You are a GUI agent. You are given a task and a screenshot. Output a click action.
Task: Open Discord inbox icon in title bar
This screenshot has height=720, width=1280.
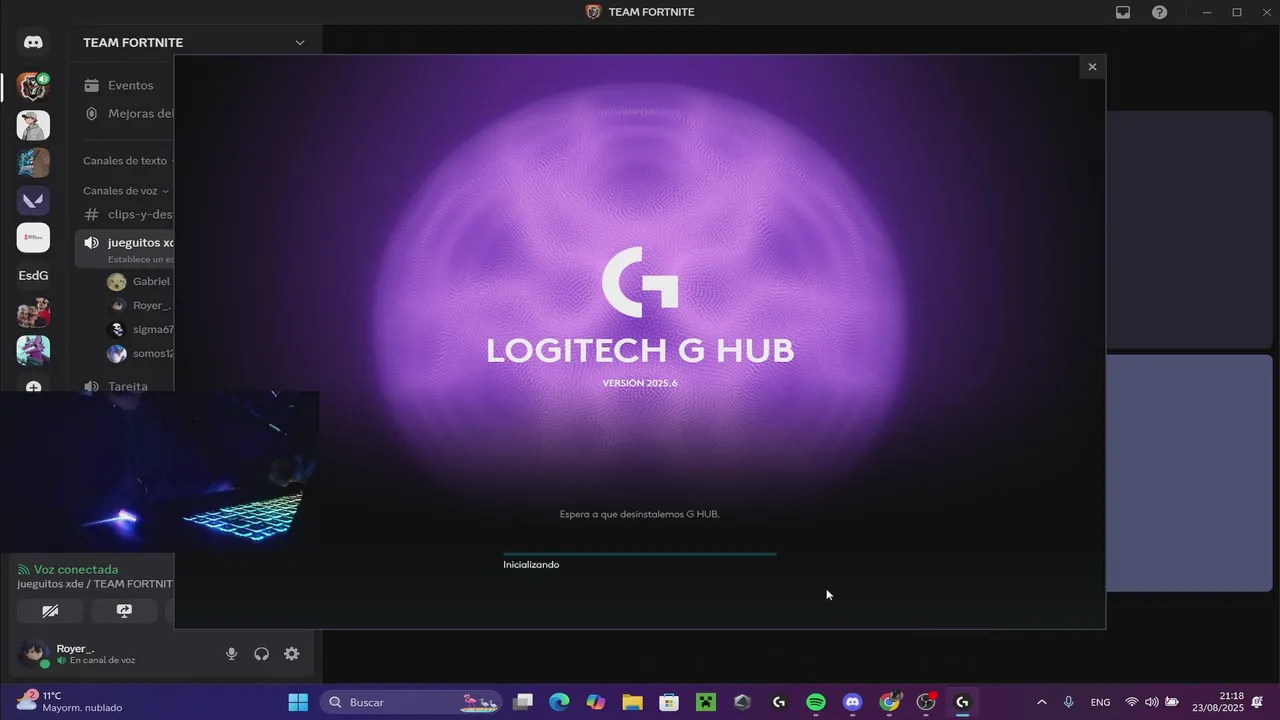click(x=1123, y=12)
